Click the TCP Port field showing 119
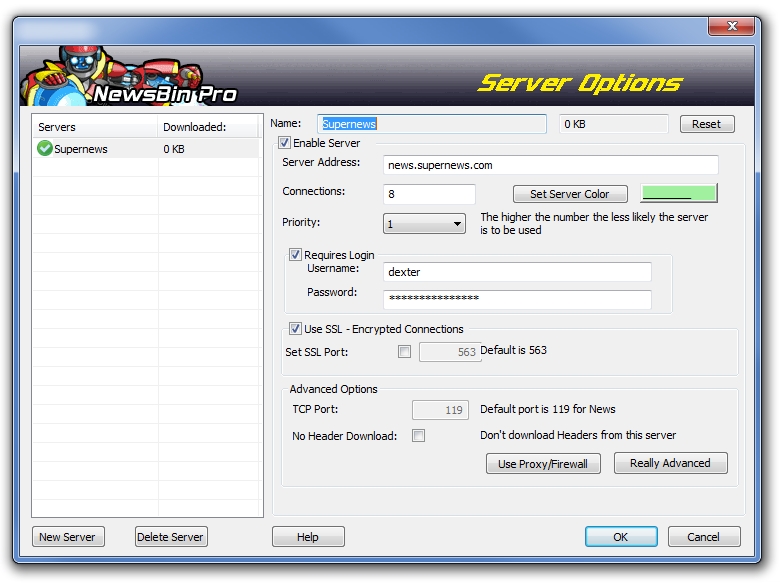This screenshot has height=587, width=782. (x=440, y=409)
